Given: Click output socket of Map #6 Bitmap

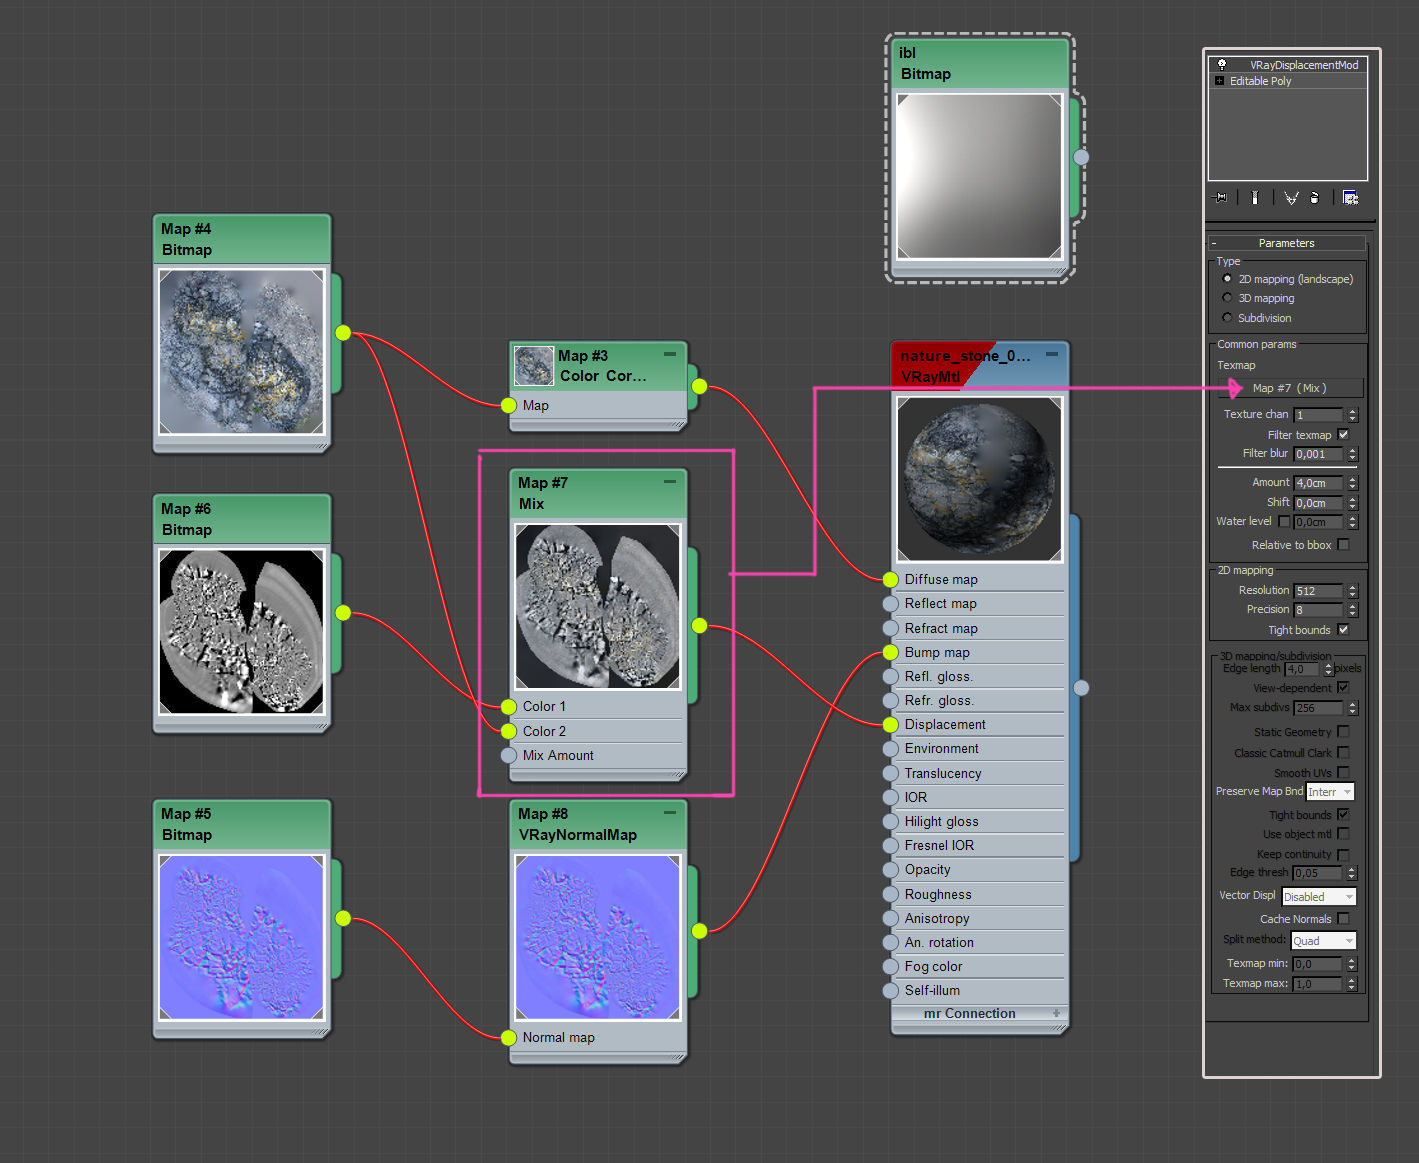Looking at the screenshot, I should (x=343, y=612).
